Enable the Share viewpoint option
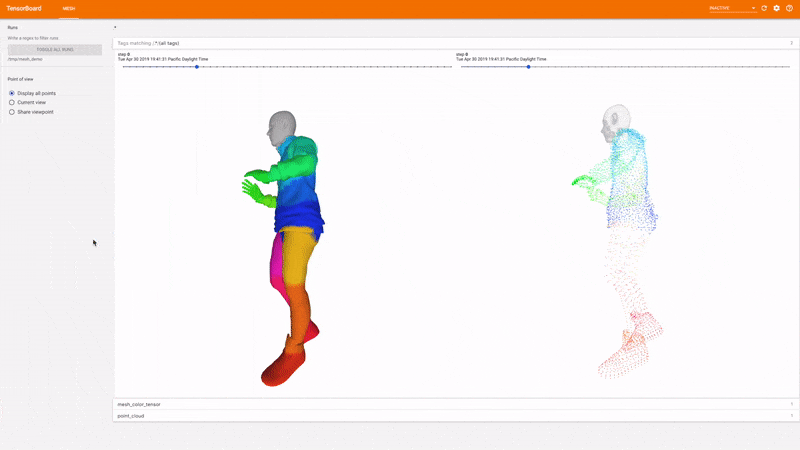This screenshot has height=450, width=800. [12, 112]
